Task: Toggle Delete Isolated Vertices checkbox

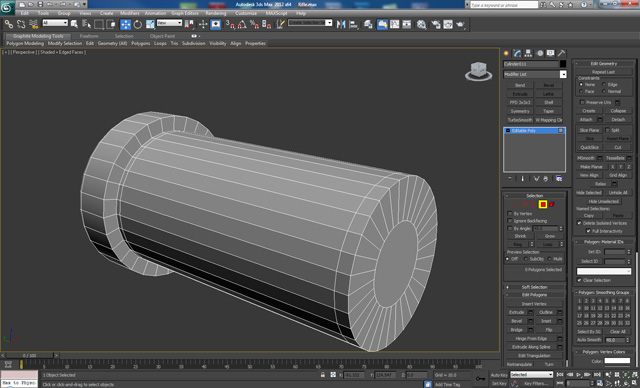Action: (579, 223)
